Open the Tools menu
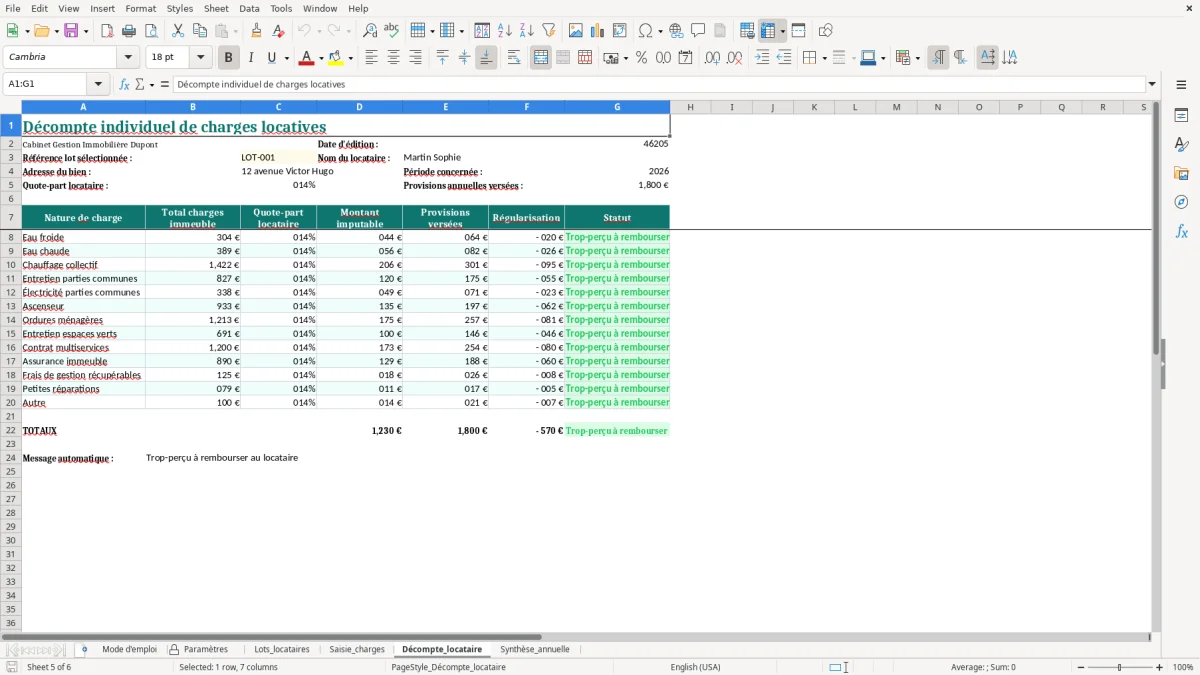This screenshot has height=675, width=1200. pyautogui.click(x=281, y=8)
